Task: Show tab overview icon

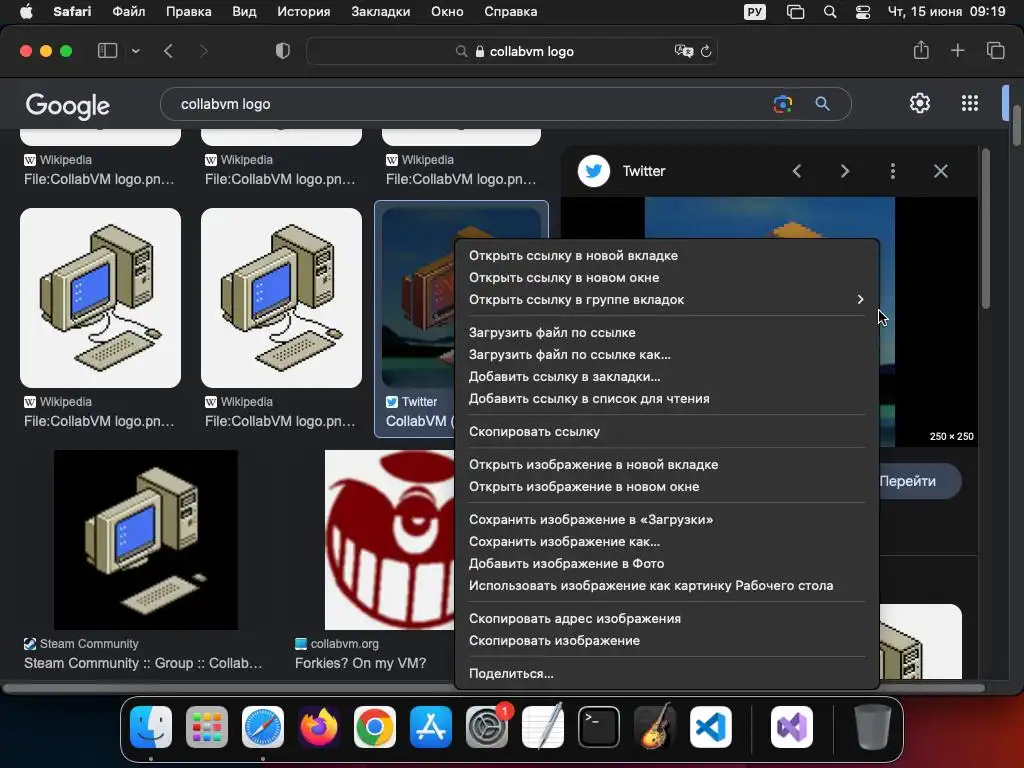Action: click(x=995, y=50)
